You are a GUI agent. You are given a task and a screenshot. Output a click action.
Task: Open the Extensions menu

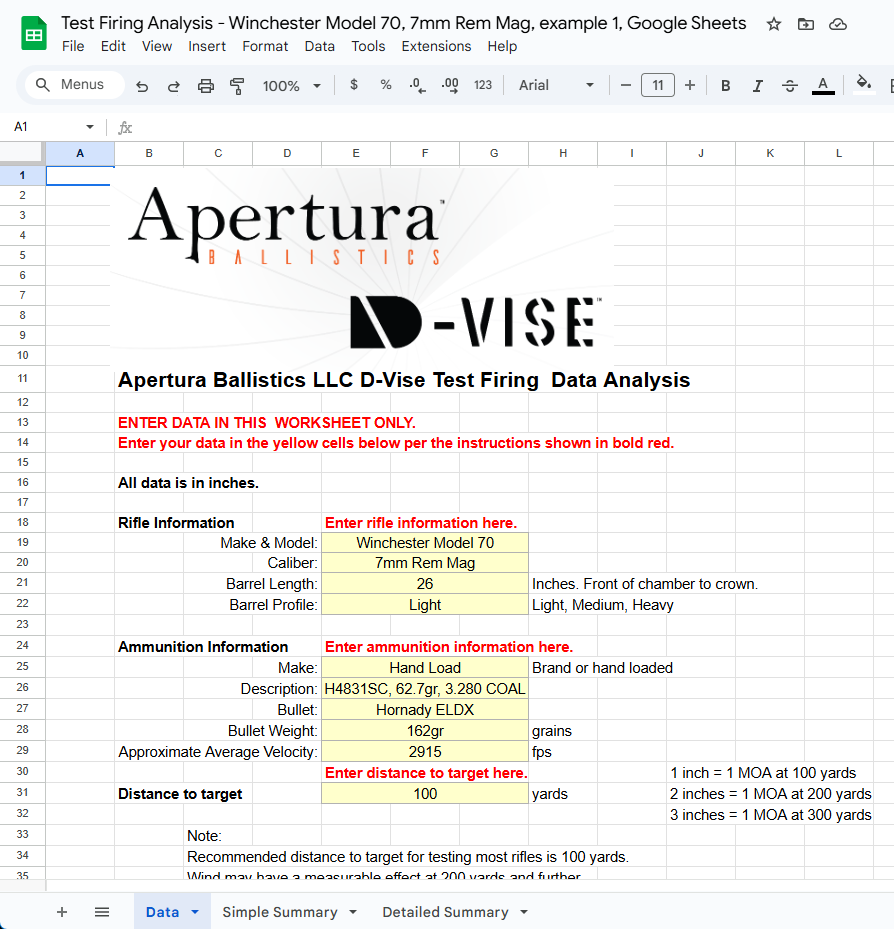[436, 46]
